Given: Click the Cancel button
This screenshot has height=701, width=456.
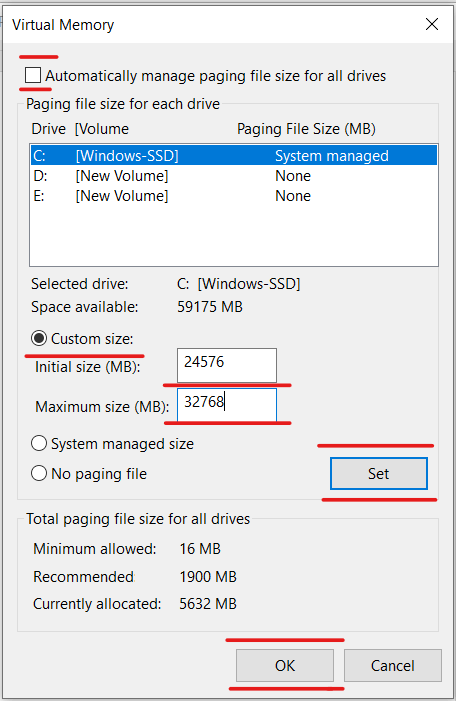Looking at the screenshot, I should click(x=393, y=665).
